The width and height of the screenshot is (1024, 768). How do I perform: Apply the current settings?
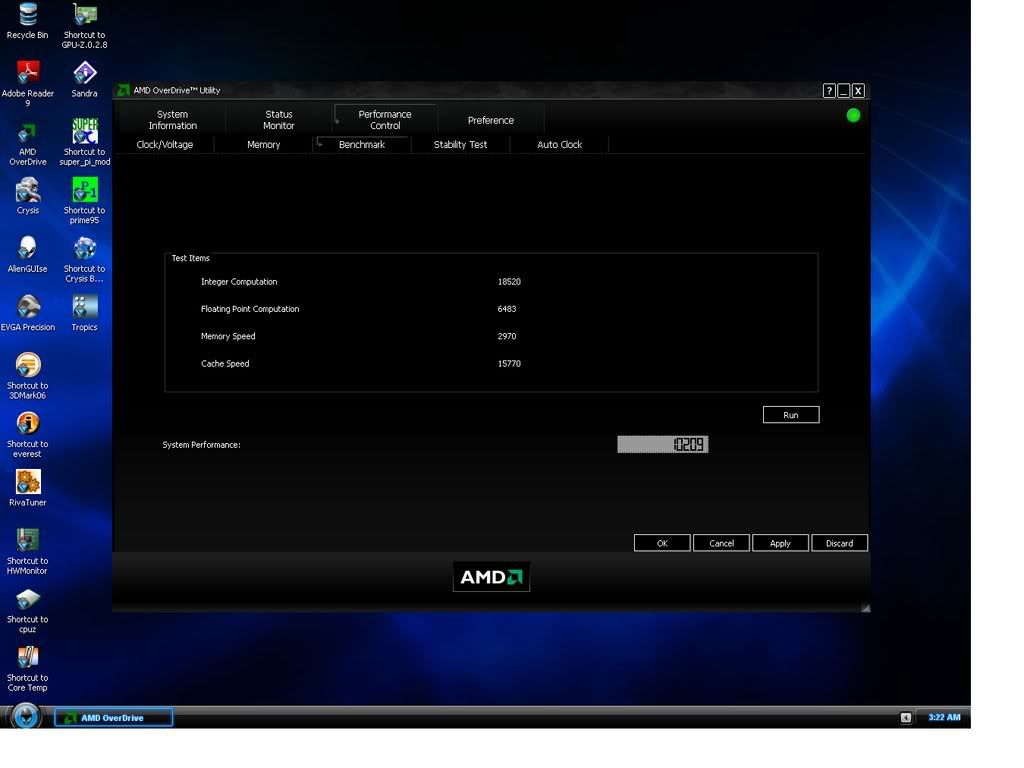[780, 543]
